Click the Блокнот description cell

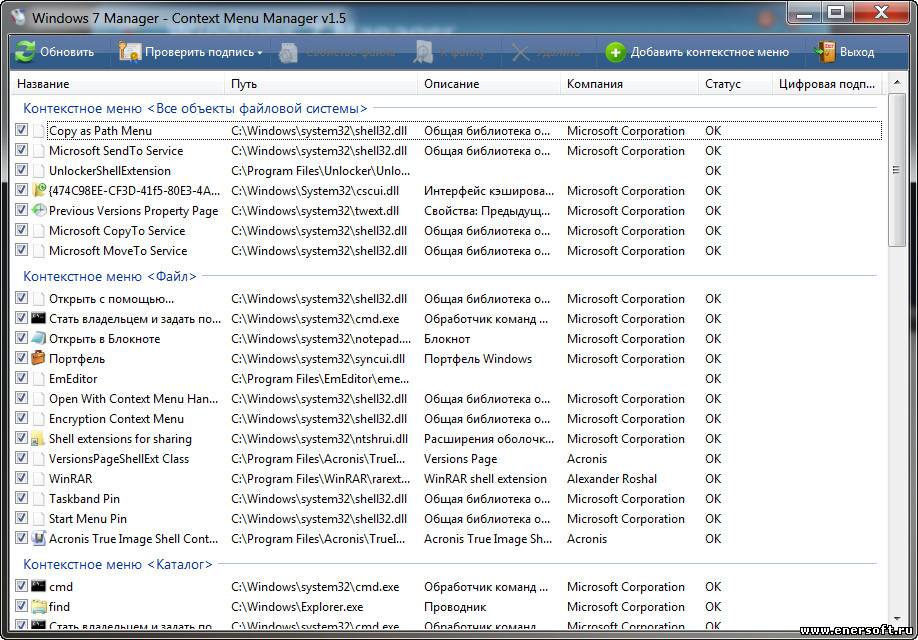click(x=447, y=338)
